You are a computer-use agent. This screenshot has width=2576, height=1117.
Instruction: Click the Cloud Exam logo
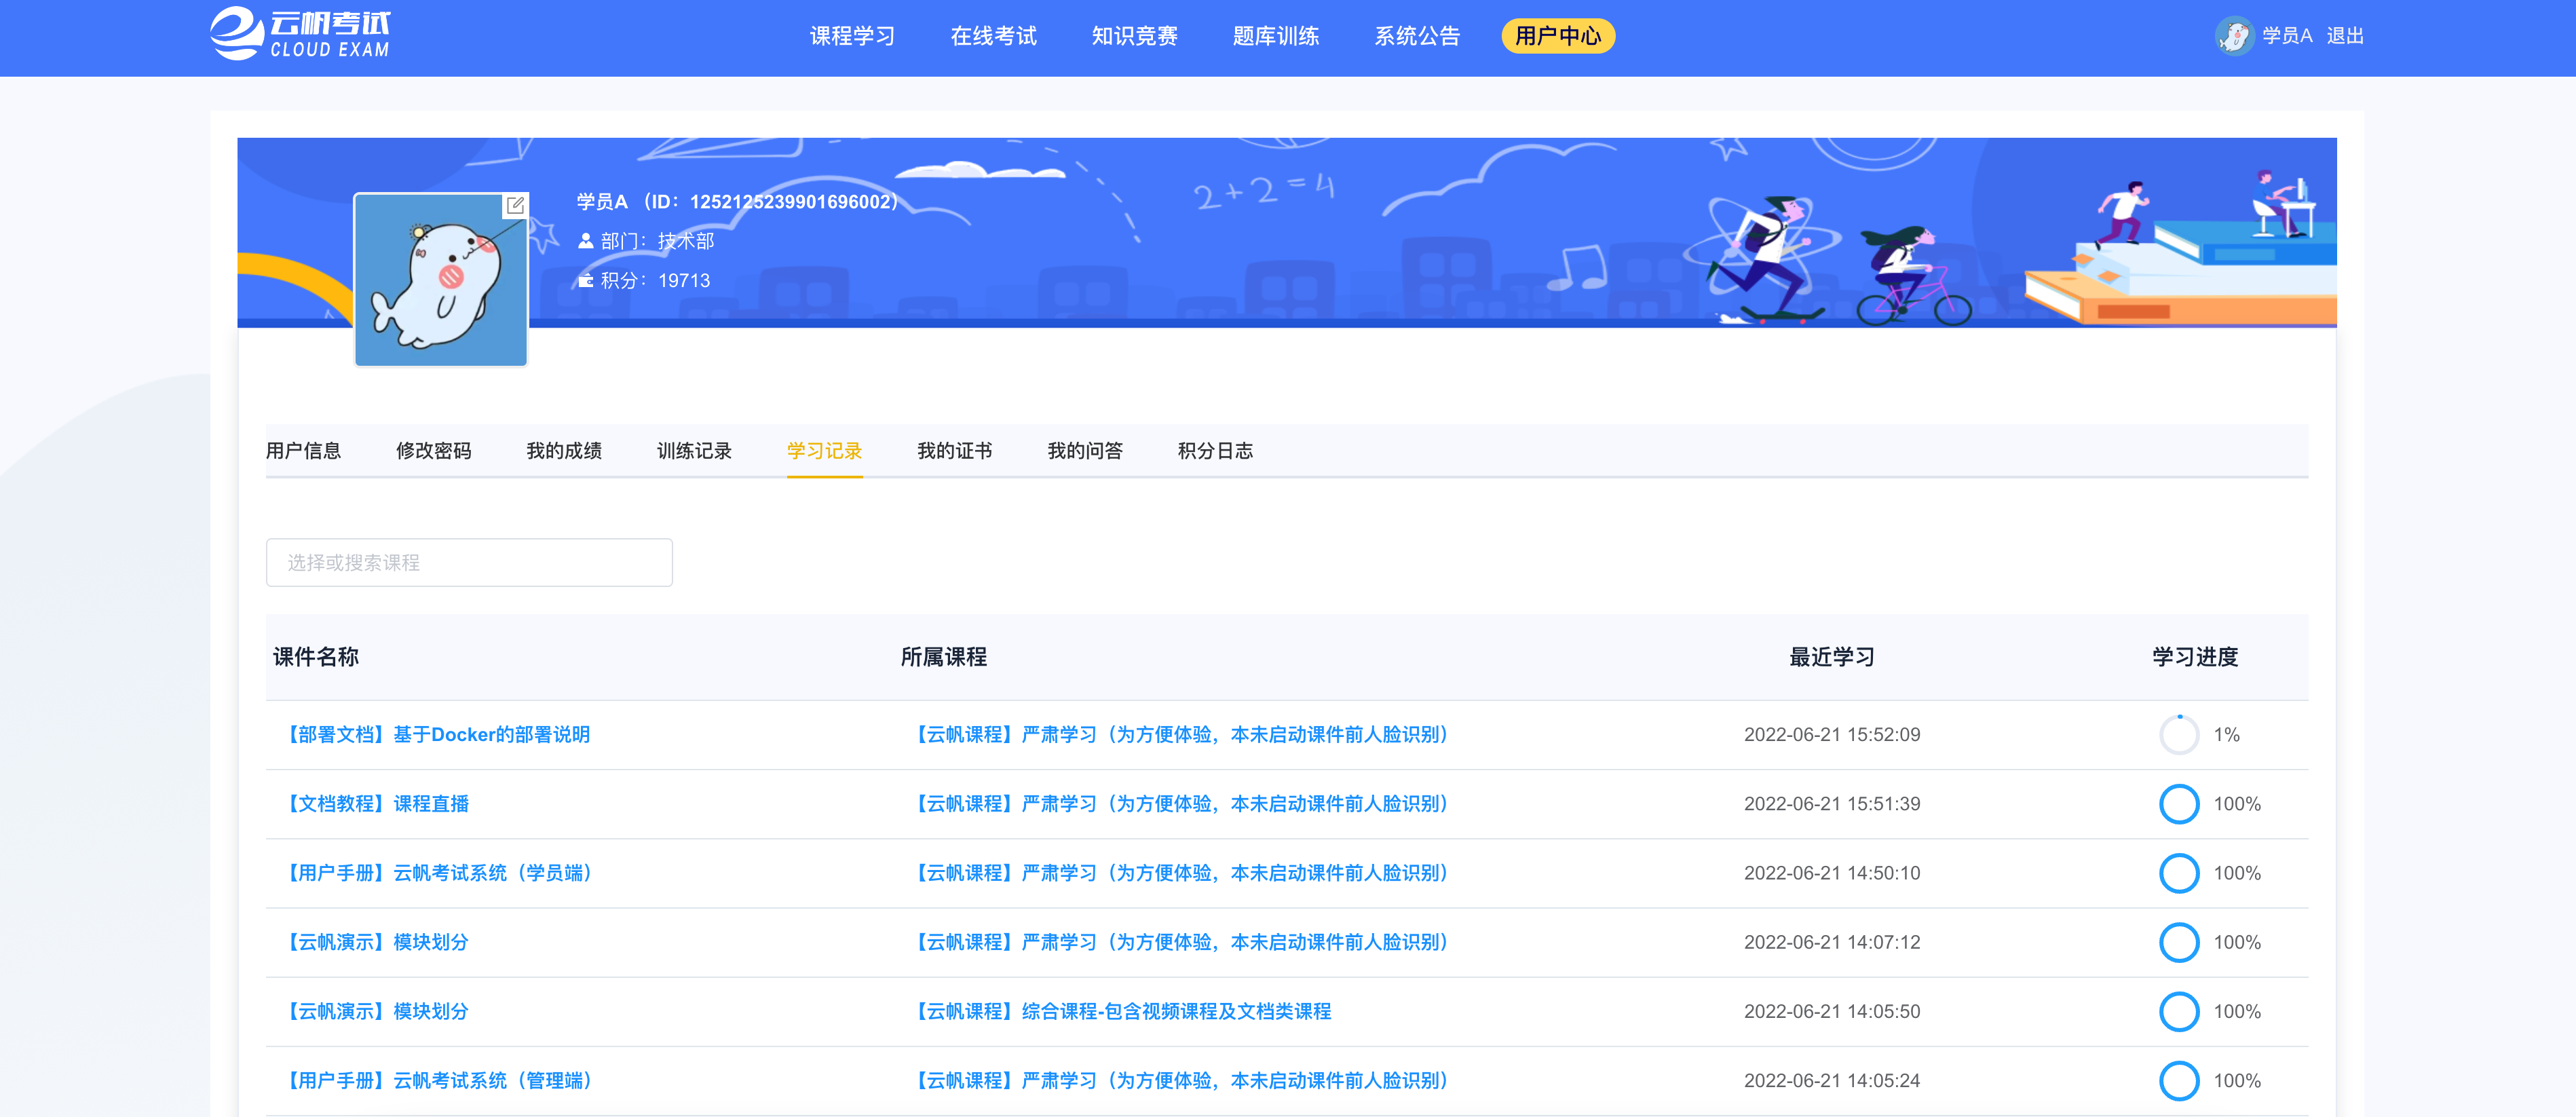(x=300, y=34)
